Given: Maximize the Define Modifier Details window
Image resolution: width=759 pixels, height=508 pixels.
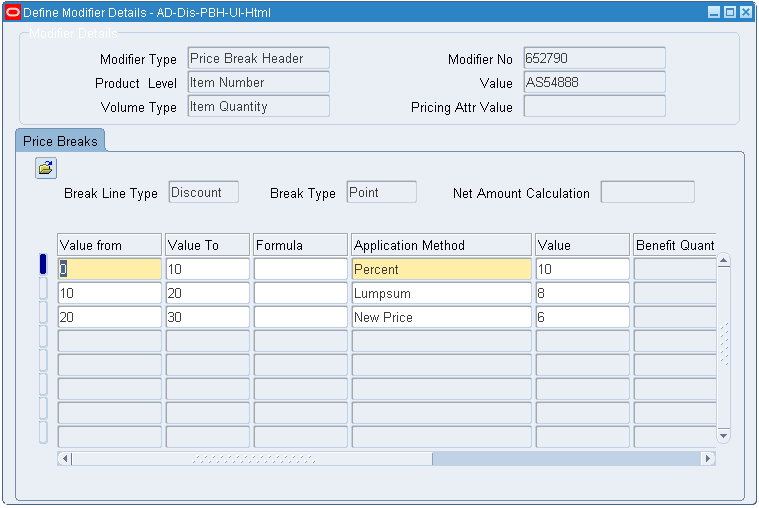Looking at the screenshot, I should (730, 12).
